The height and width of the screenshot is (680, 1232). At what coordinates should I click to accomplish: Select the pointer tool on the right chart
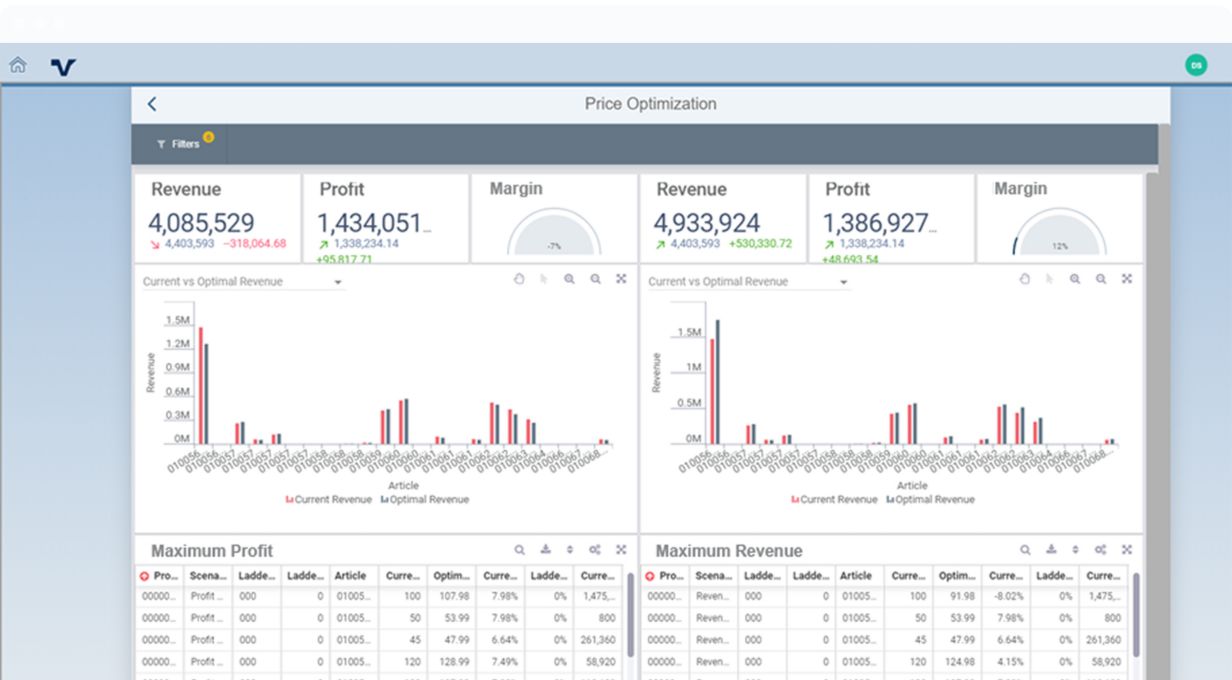point(1049,280)
